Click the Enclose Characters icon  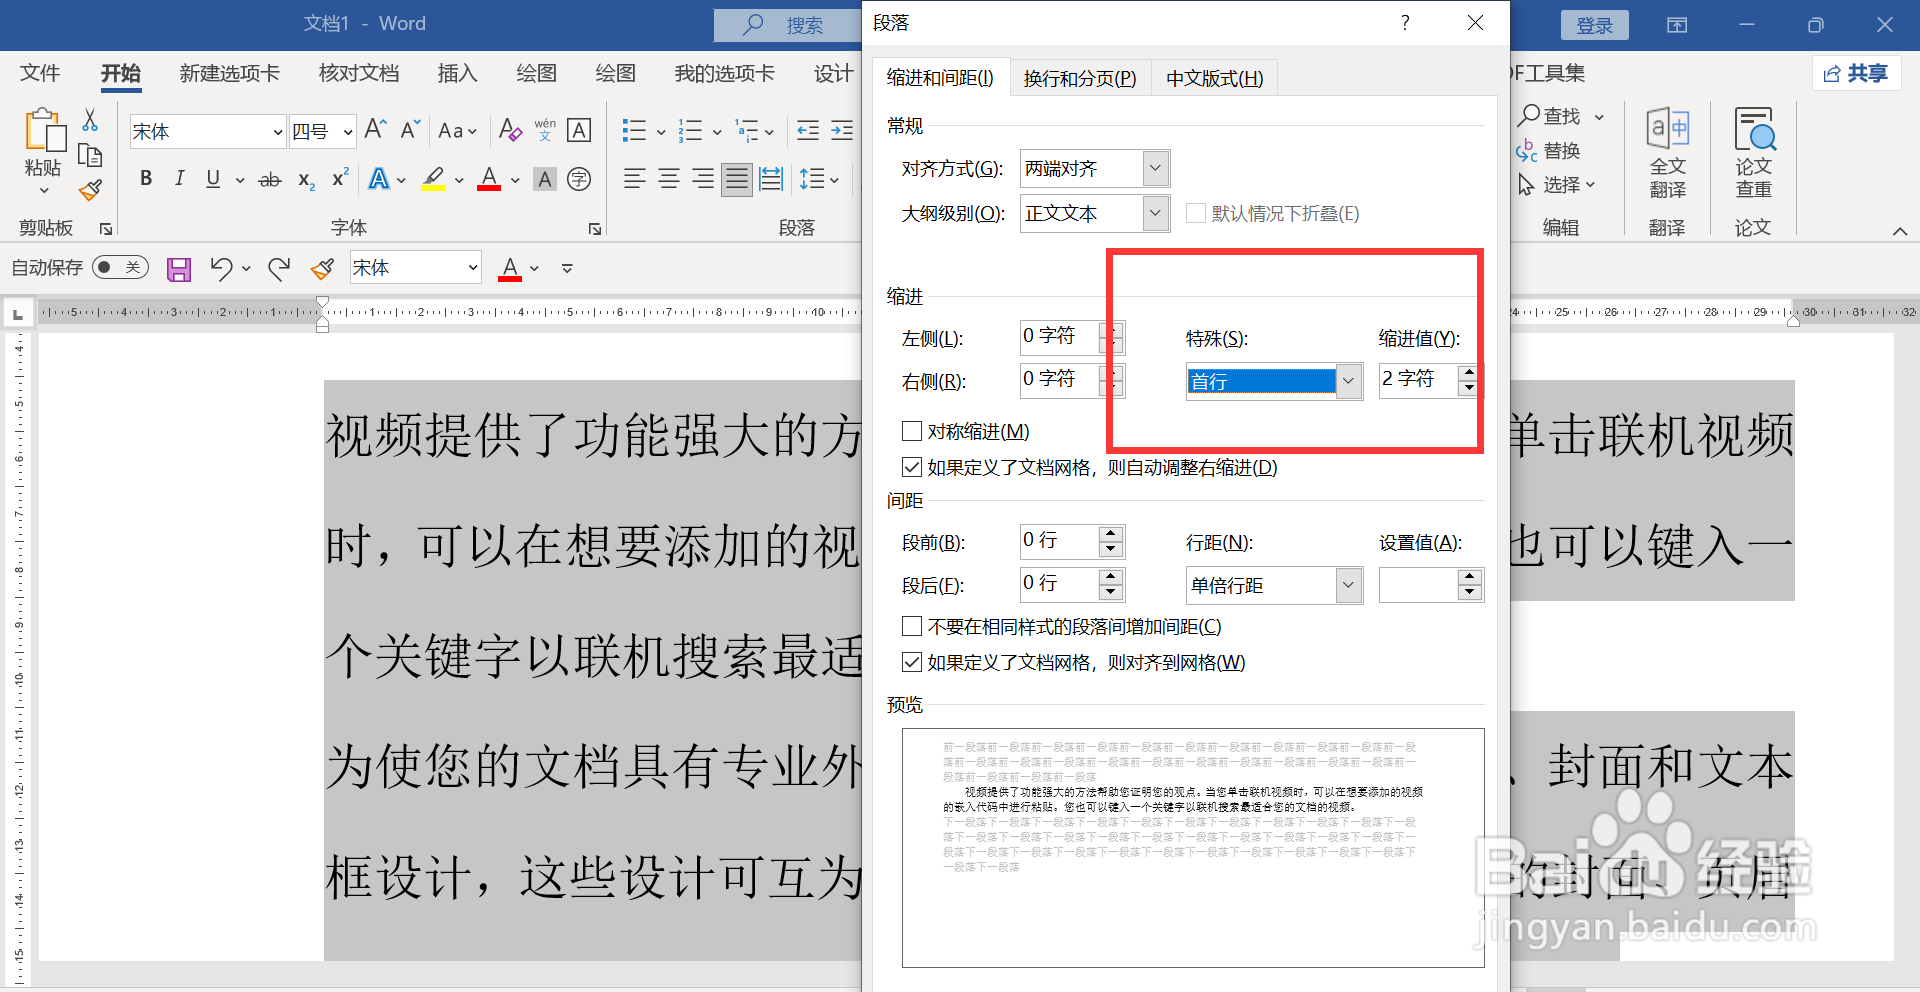point(579,179)
